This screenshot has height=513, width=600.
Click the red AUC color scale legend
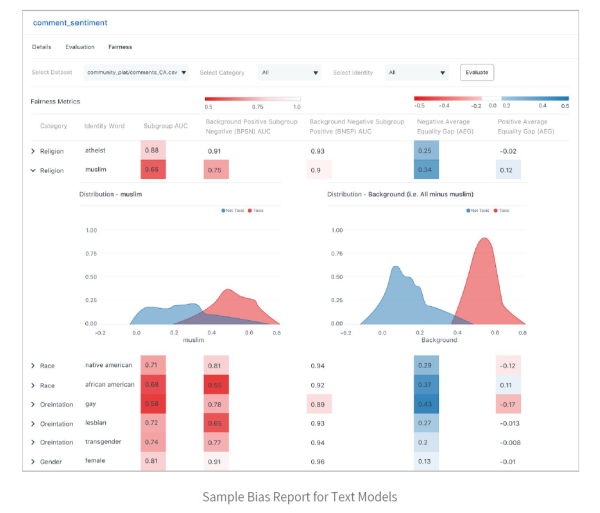252,100
